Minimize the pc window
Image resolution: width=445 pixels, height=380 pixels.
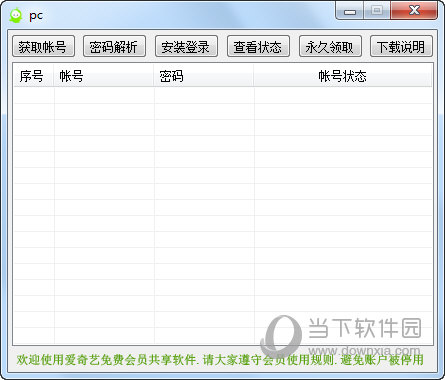350,11
